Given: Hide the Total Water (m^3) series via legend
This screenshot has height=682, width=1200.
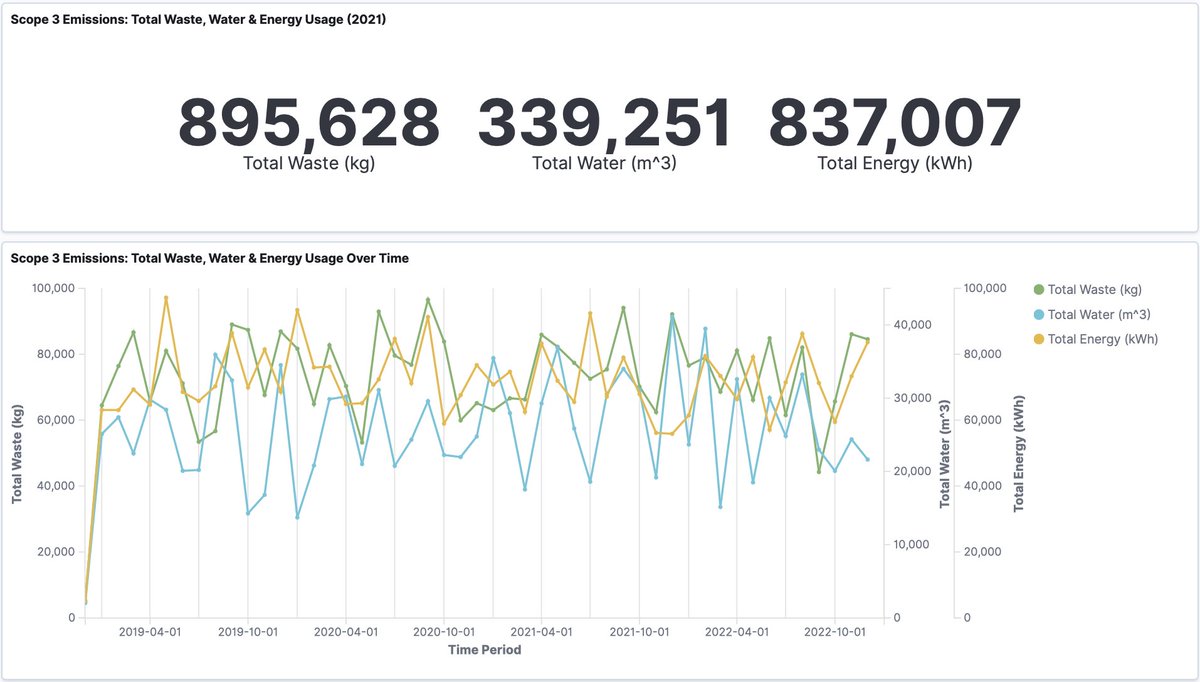Looking at the screenshot, I should pos(1100,314).
